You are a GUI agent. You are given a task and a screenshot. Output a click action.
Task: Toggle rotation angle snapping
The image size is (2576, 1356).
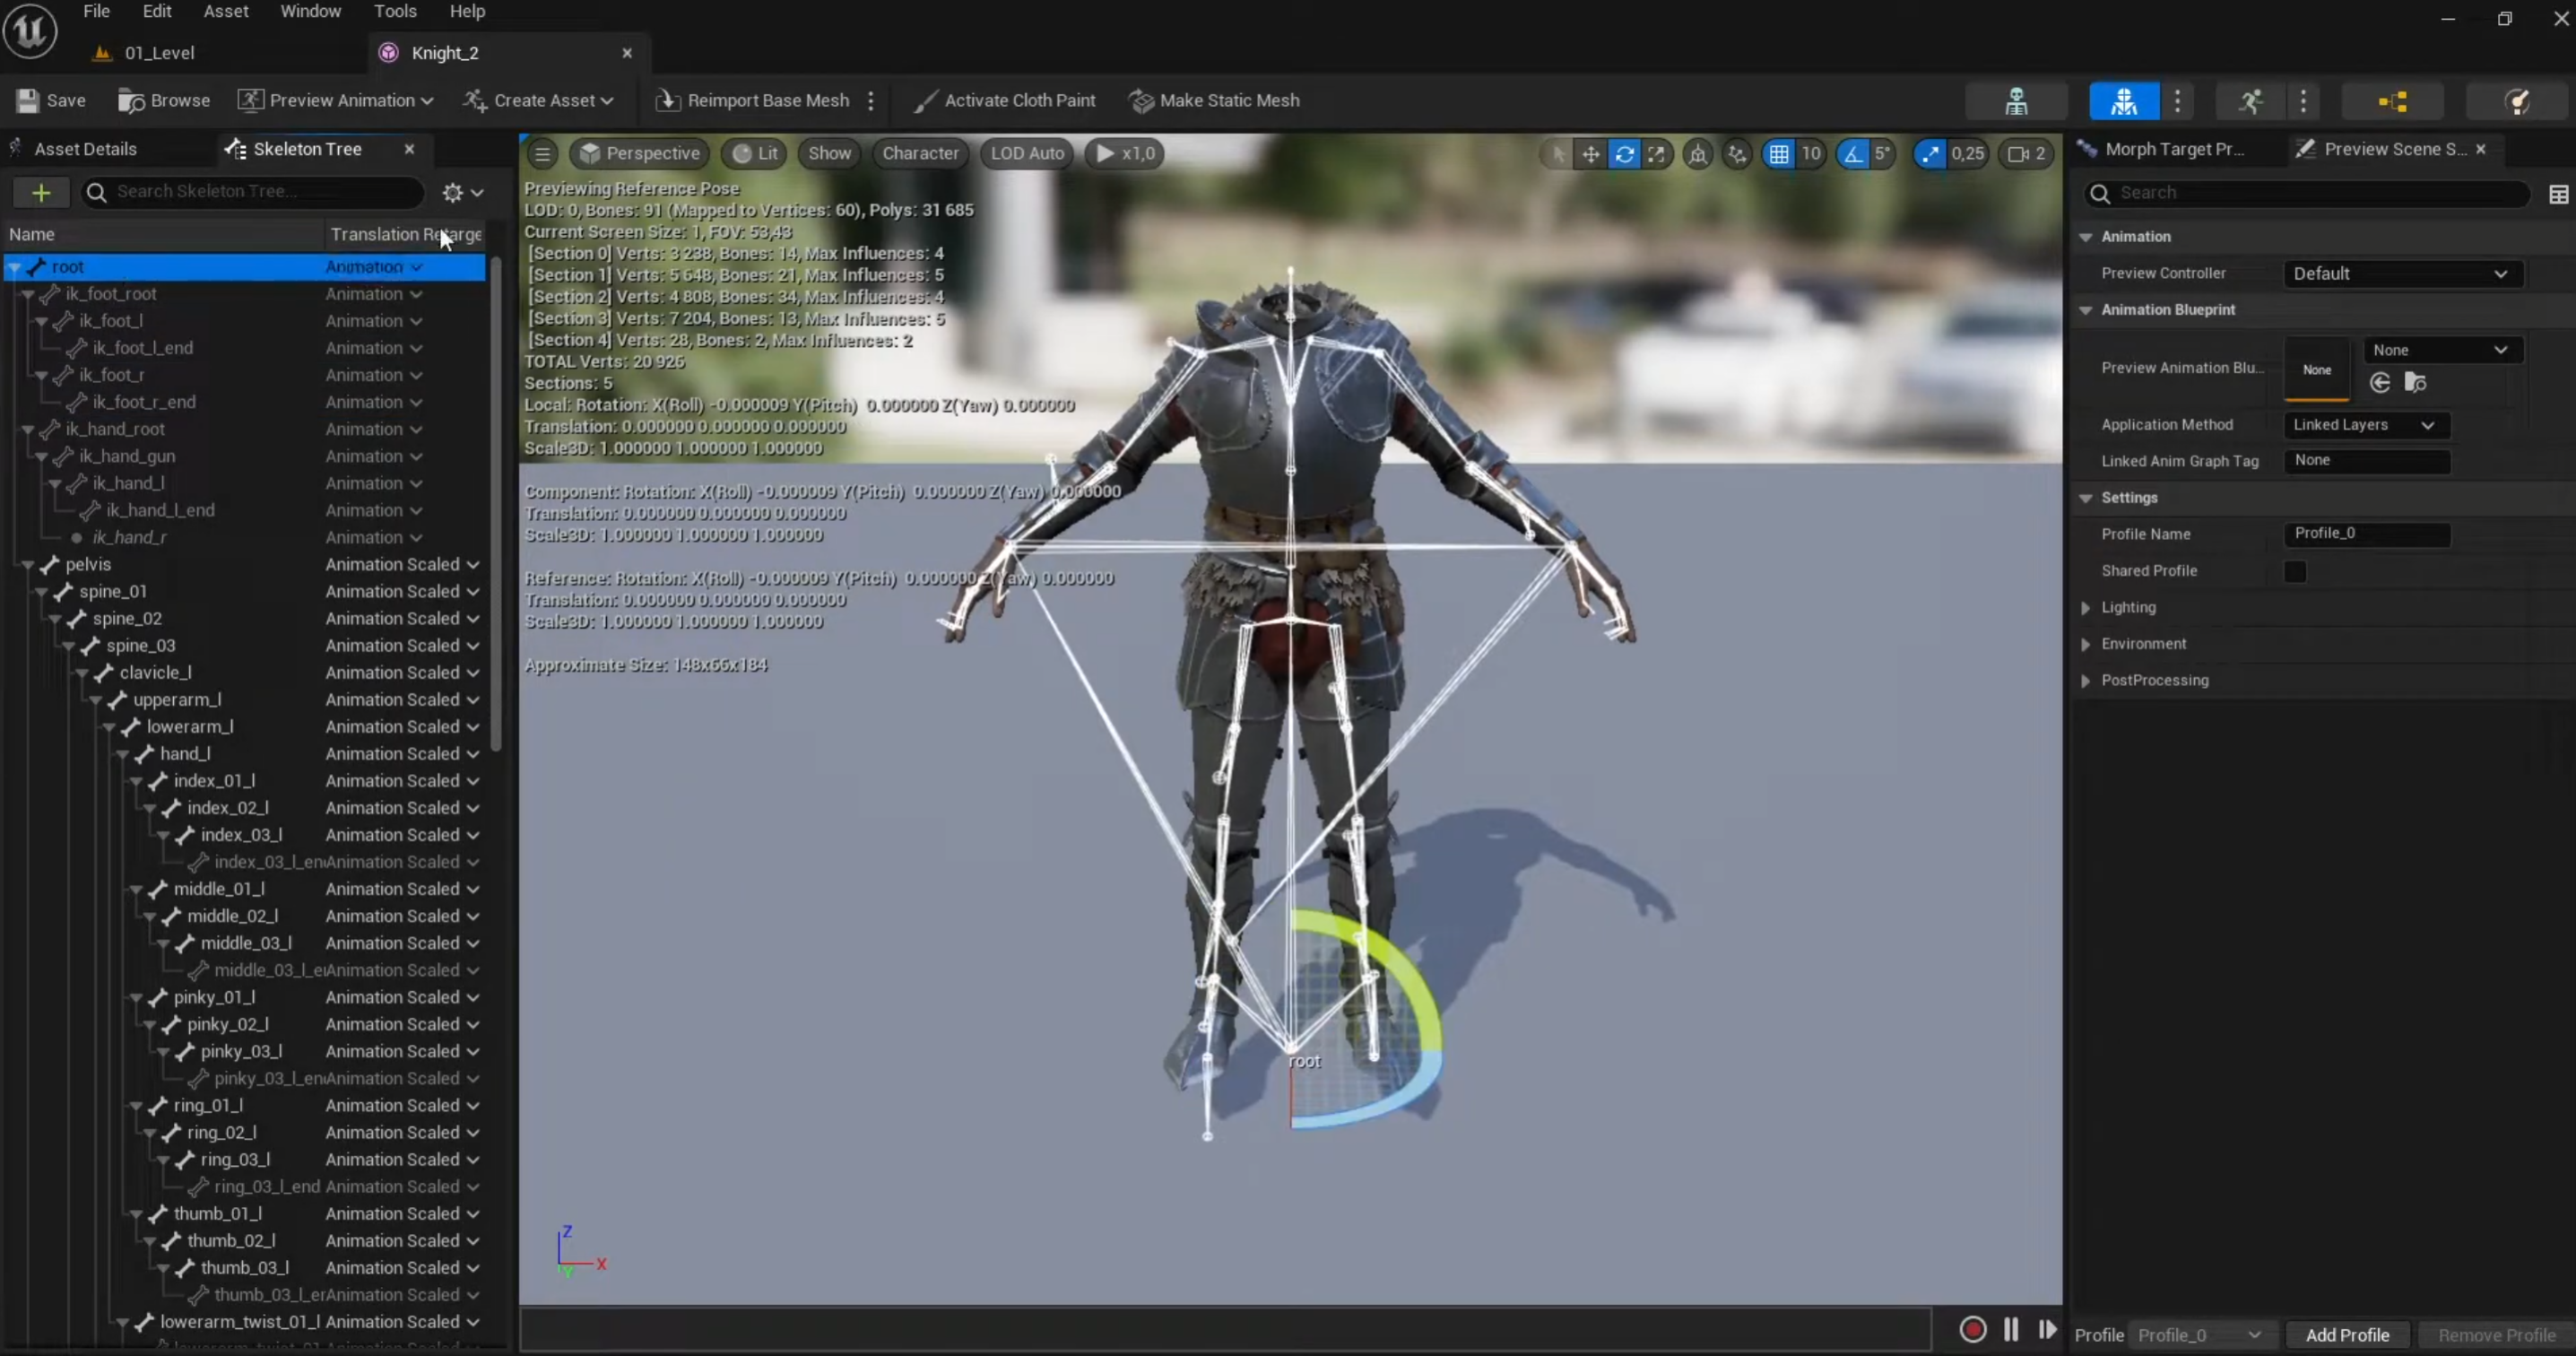(1853, 154)
